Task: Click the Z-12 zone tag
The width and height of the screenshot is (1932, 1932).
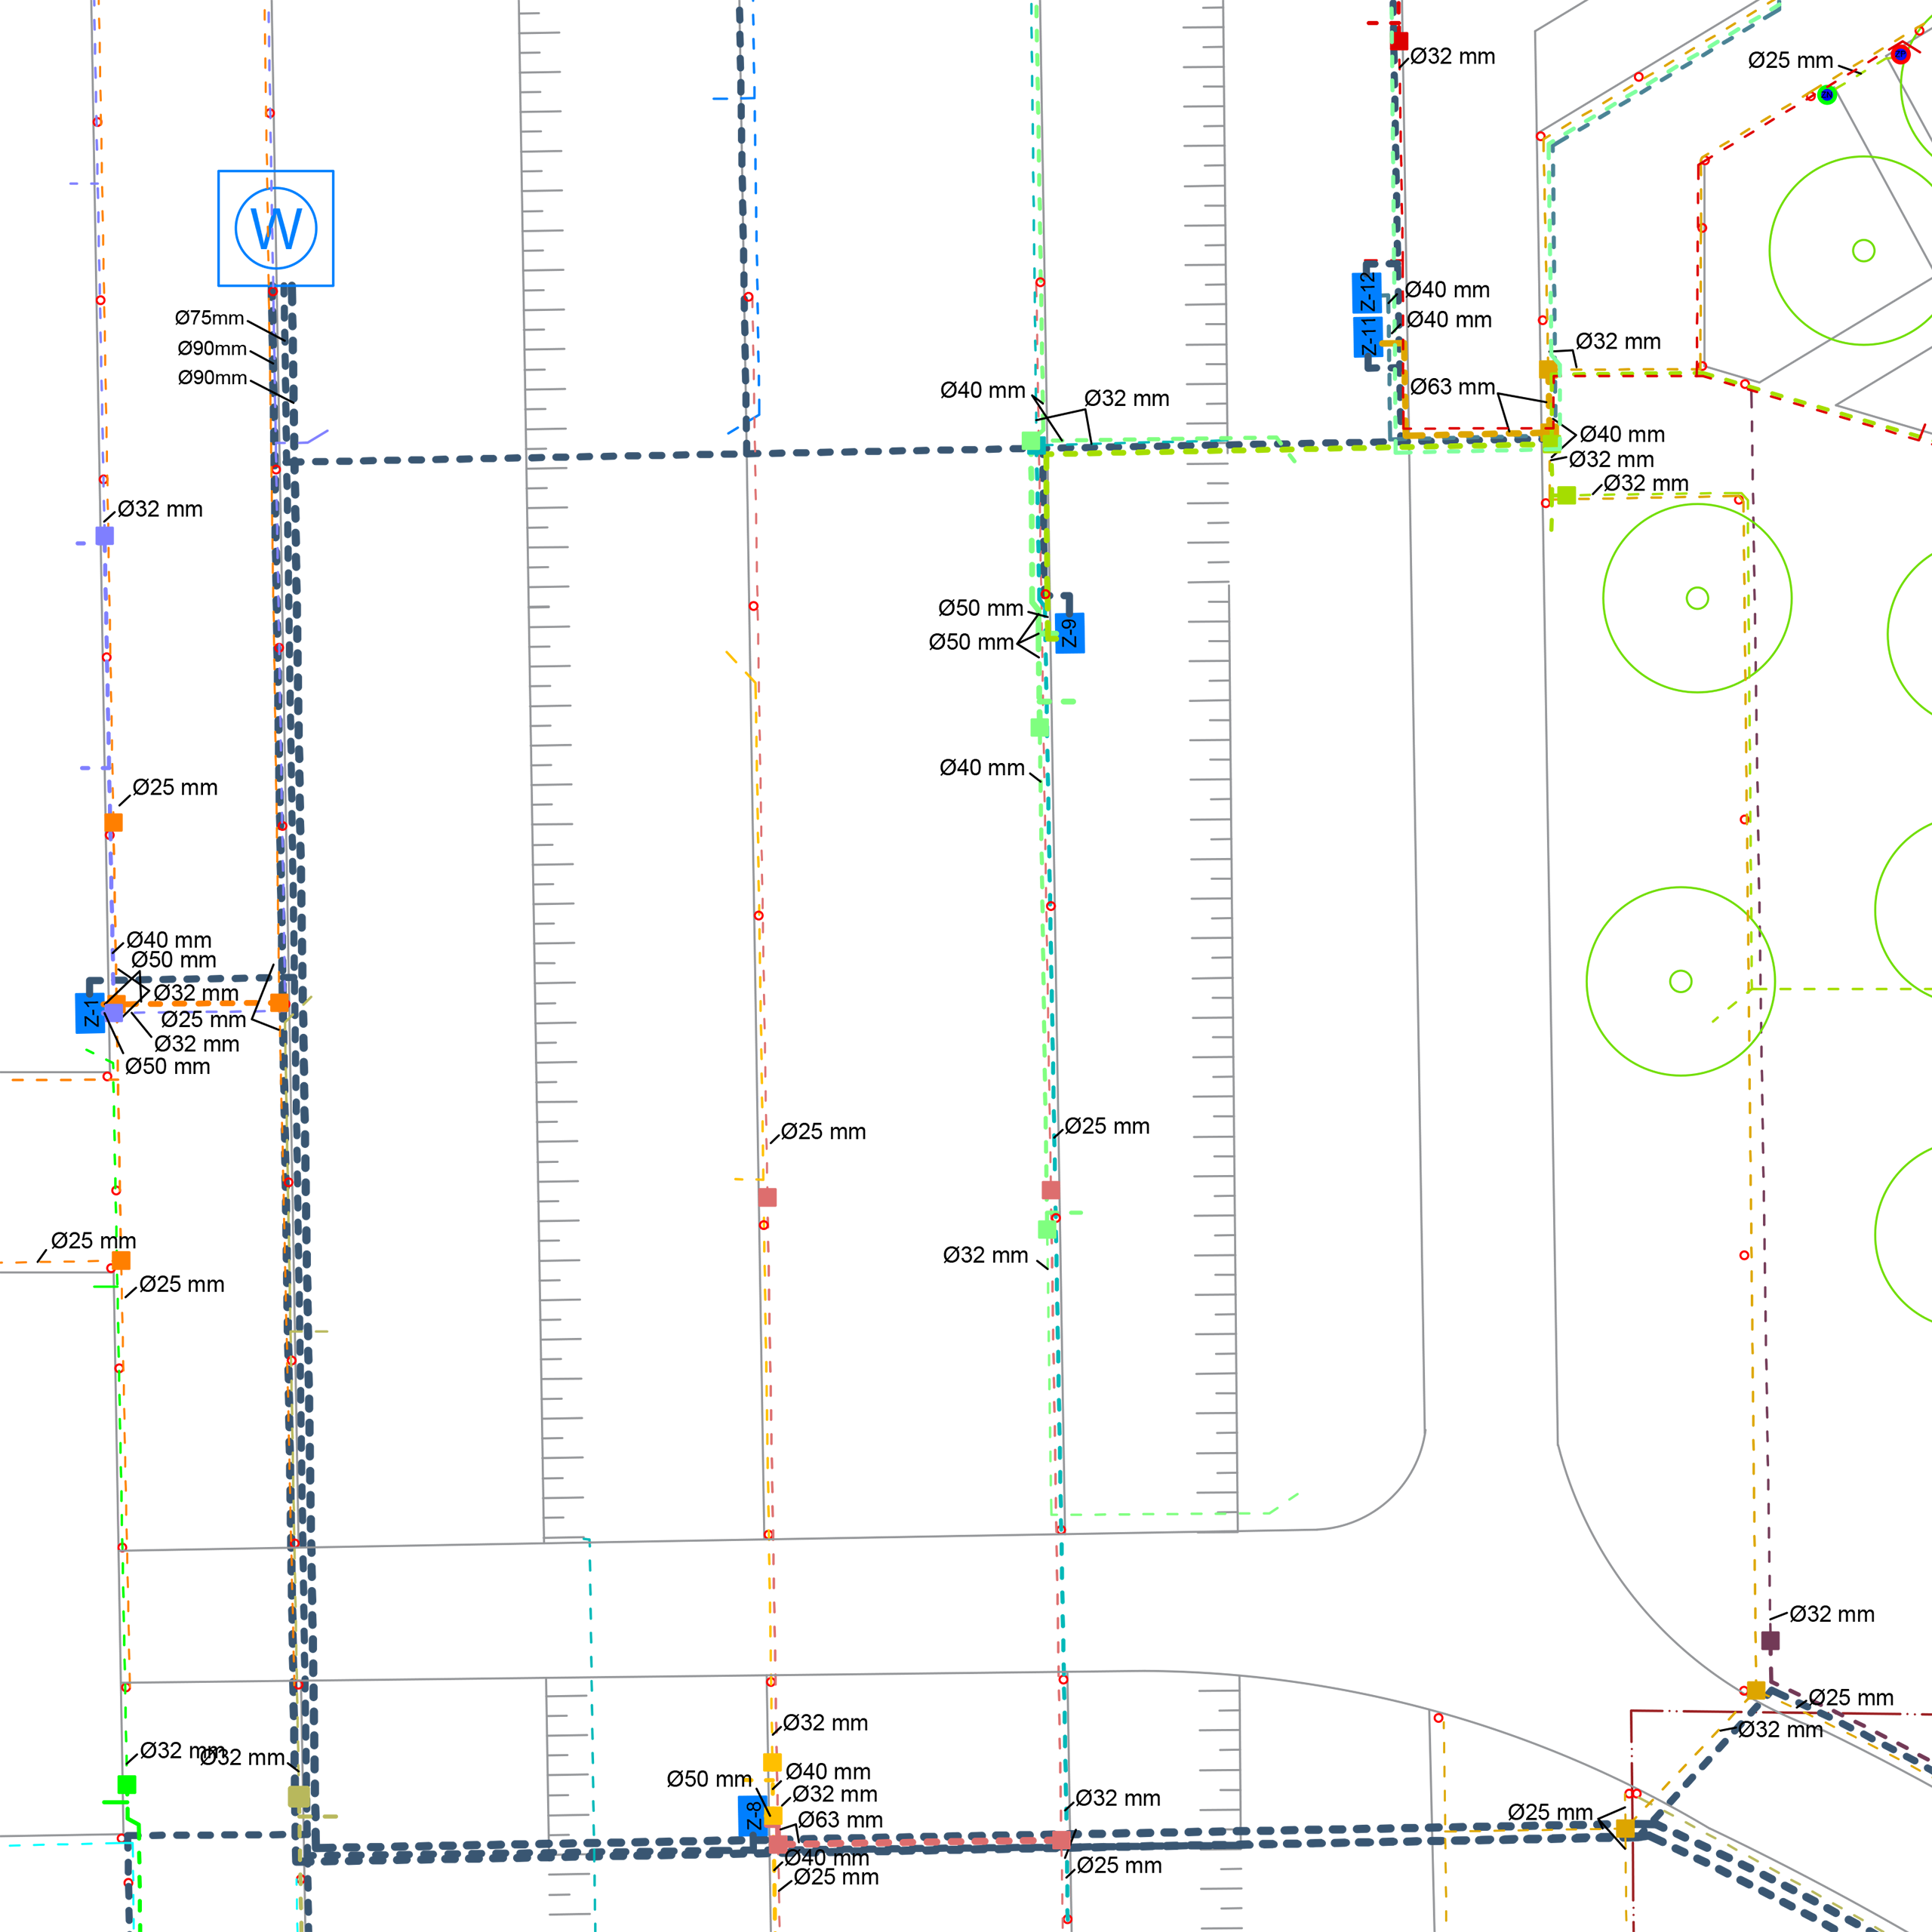Action: pyautogui.click(x=1366, y=292)
